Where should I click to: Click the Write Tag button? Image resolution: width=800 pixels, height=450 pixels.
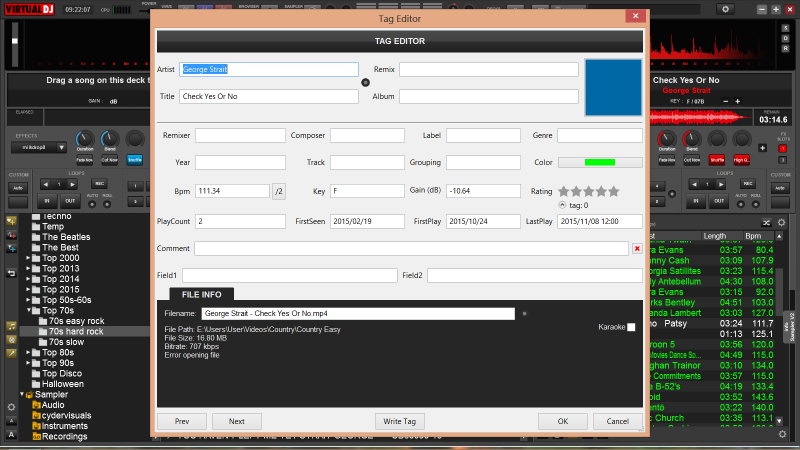[x=401, y=421]
